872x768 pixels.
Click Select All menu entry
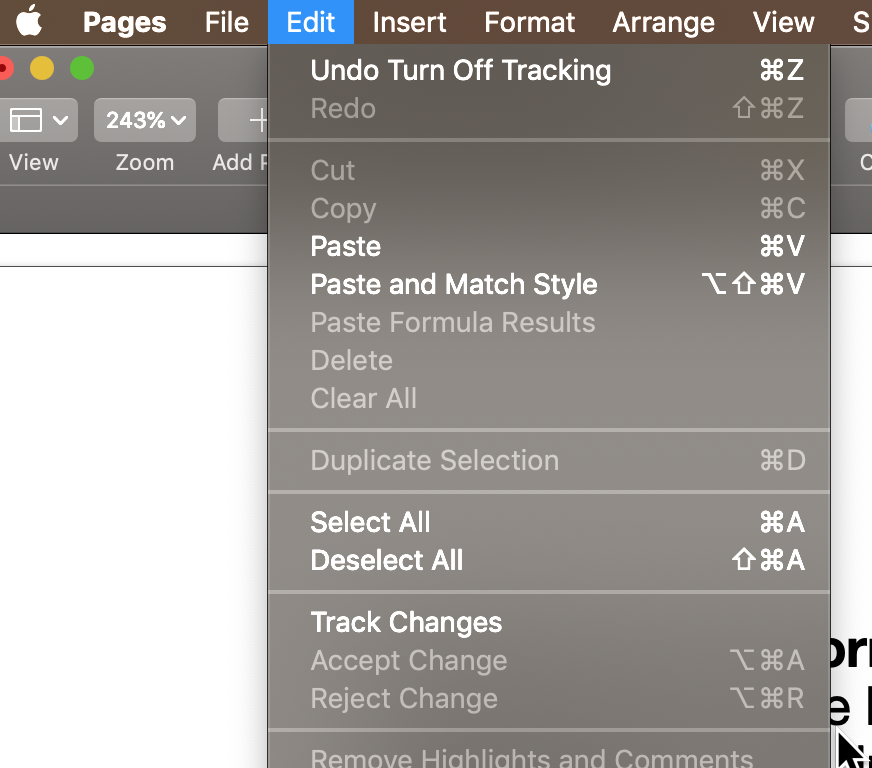tap(370, 522)
